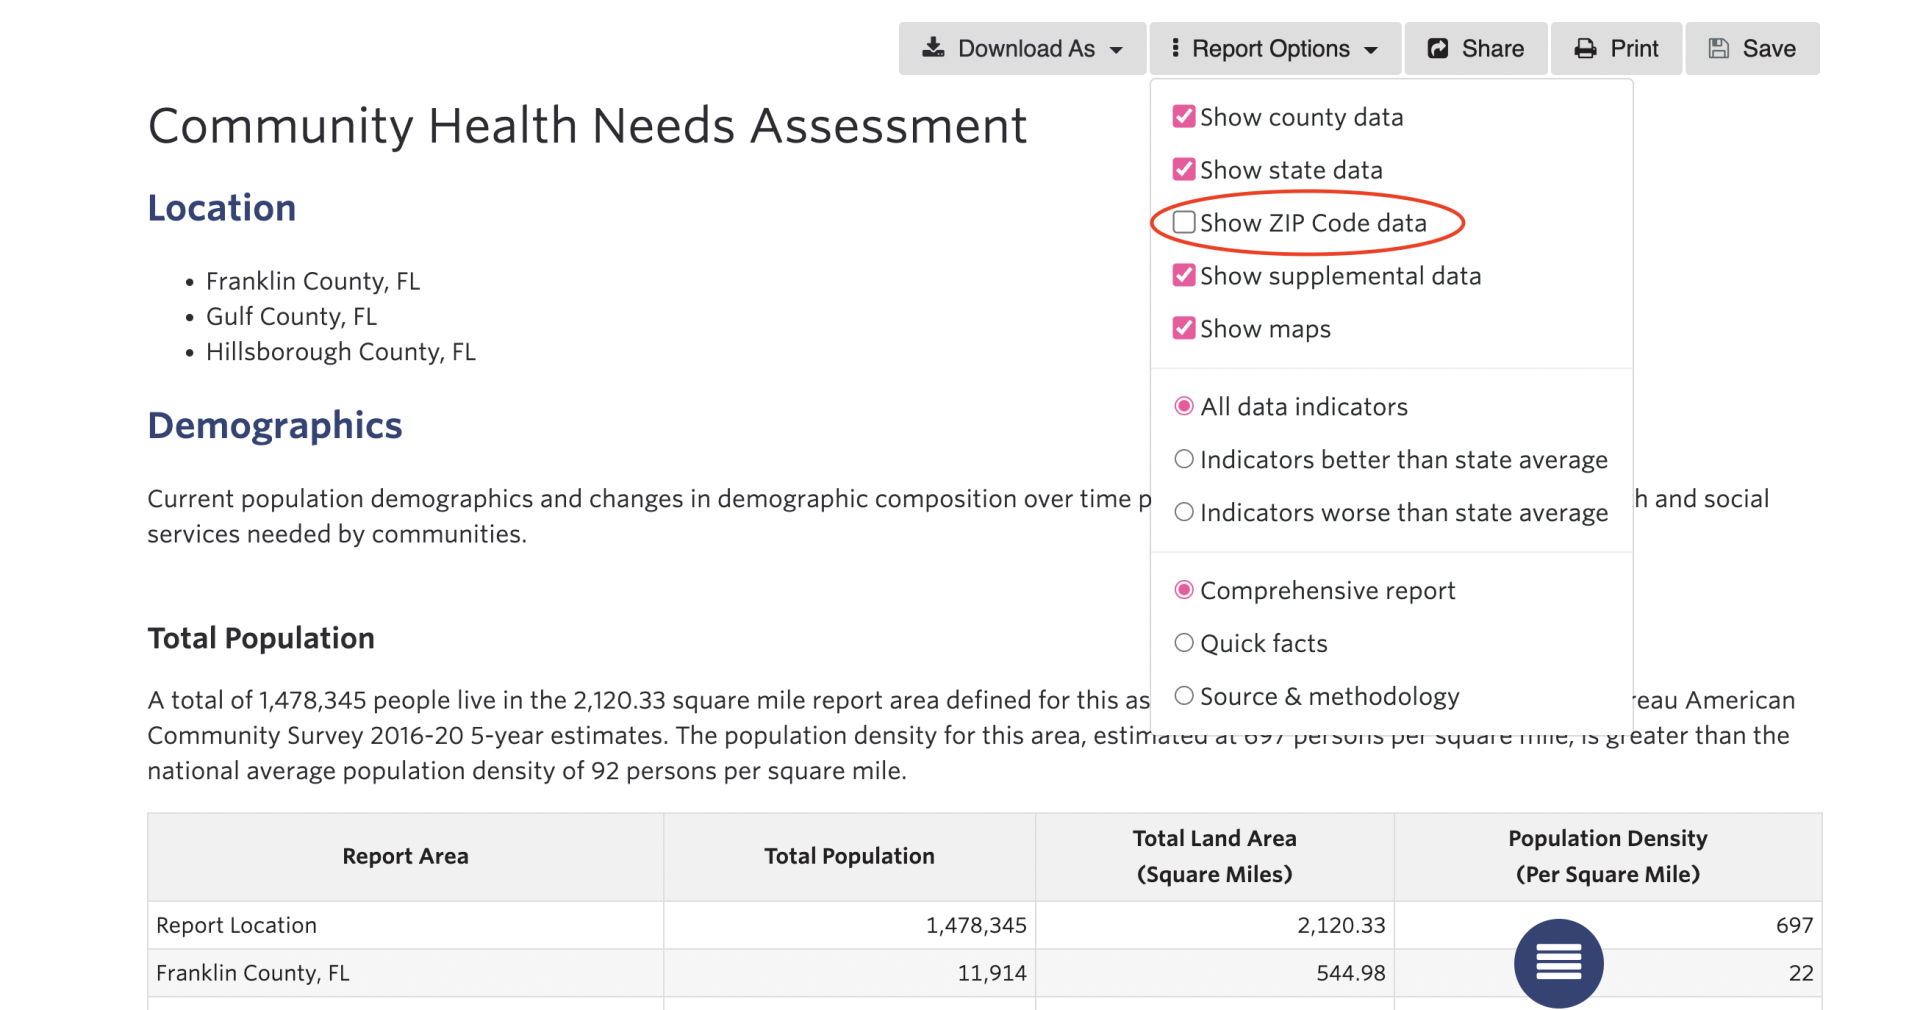
Task: Click the Save button
Action: coord(1751,48)
